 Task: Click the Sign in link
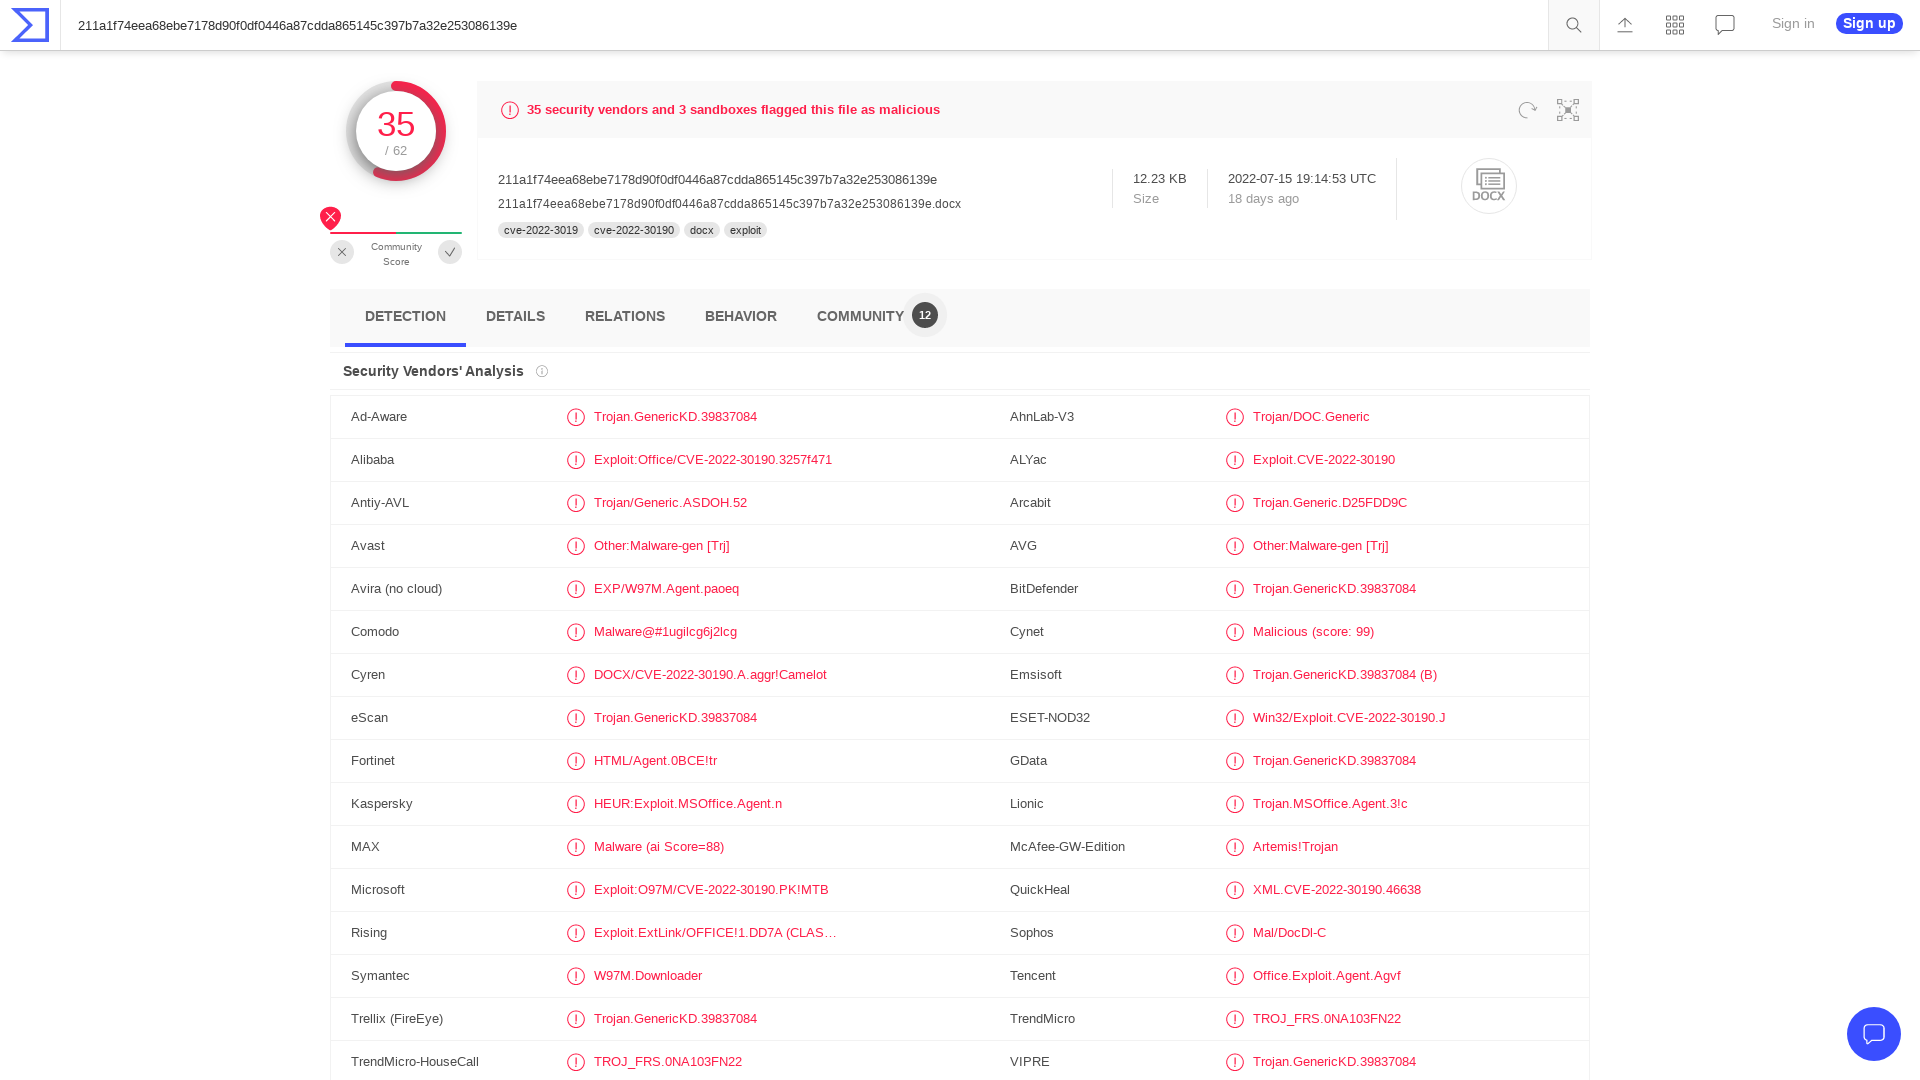point(1792,24)
